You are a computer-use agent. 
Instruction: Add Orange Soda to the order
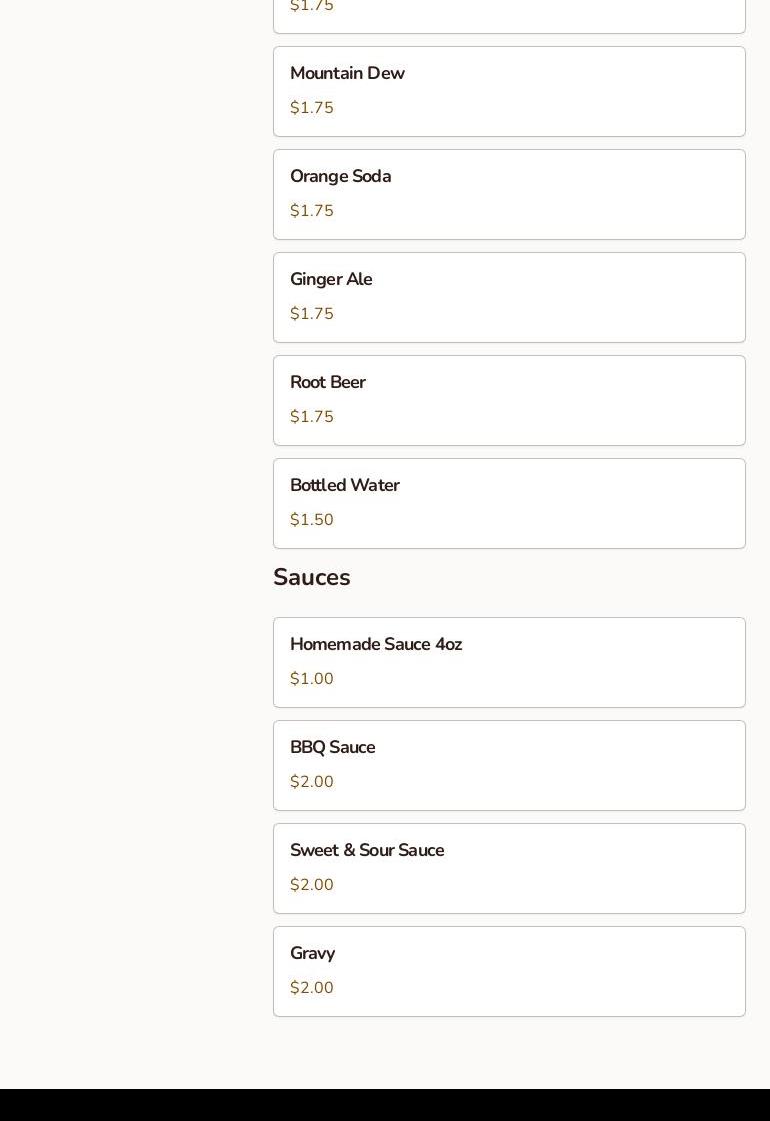[508, 194]
